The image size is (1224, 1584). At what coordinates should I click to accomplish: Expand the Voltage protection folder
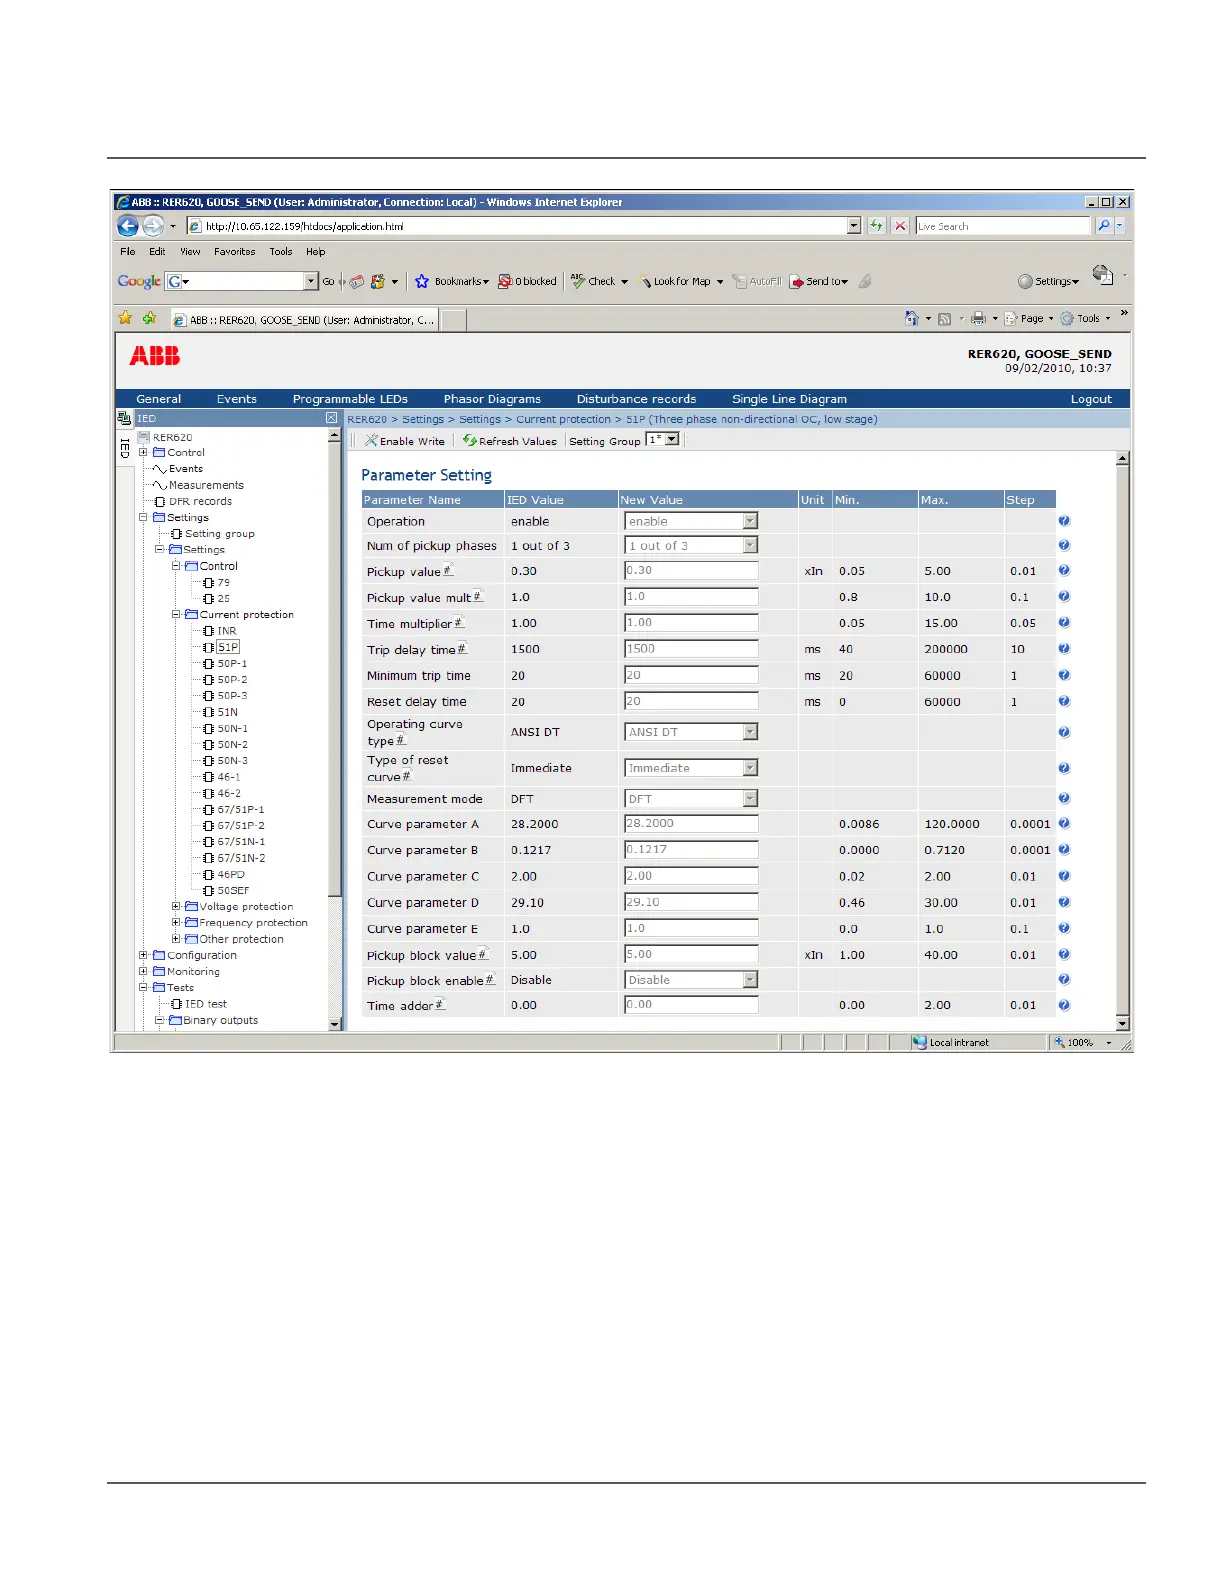pyautogui.click(x=176, y=906)
